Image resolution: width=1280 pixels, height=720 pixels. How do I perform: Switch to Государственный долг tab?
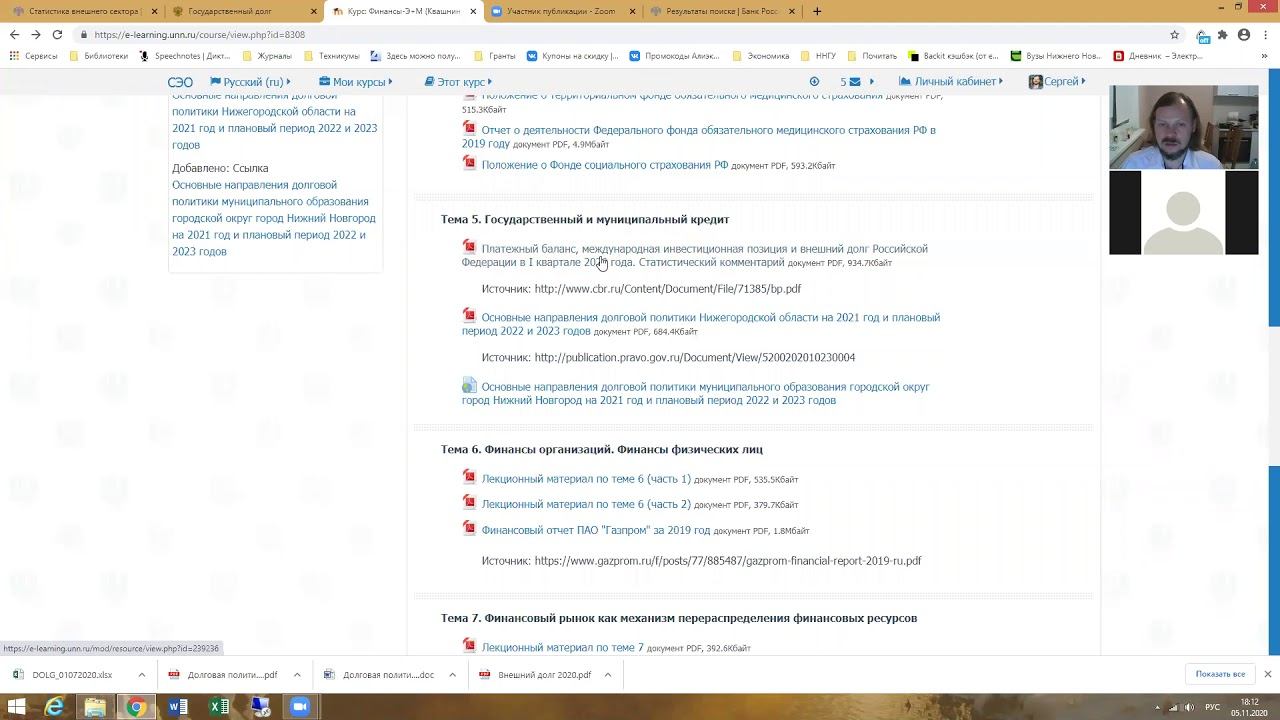[x=242, y=11]
